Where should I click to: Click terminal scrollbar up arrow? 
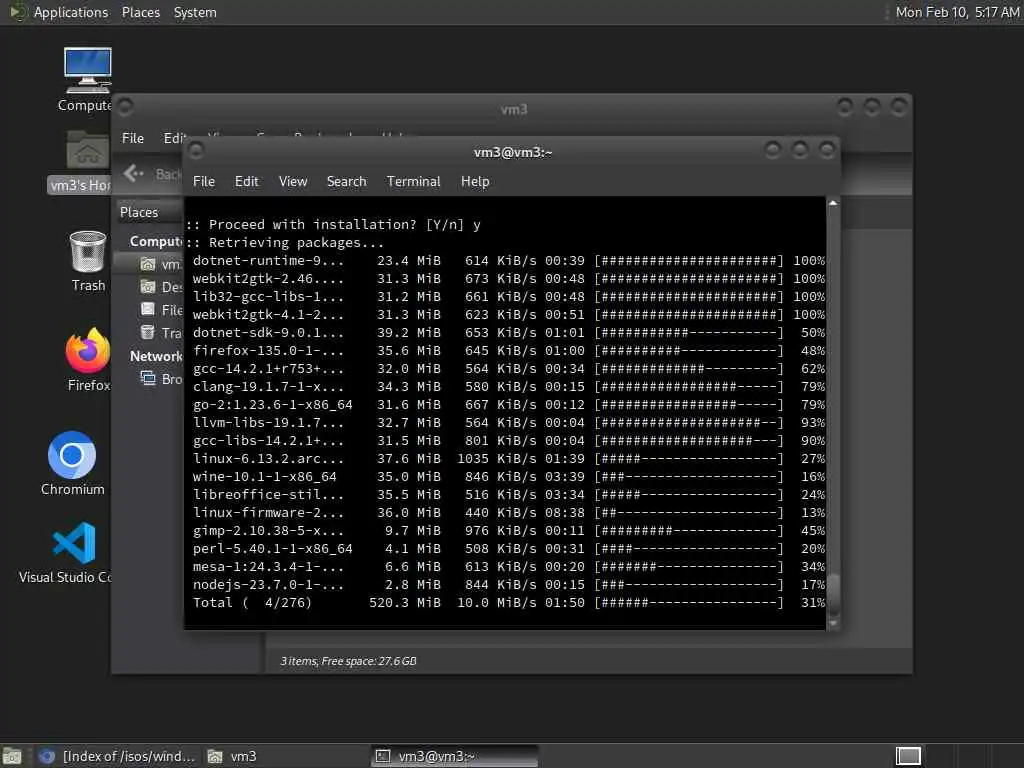click(833, 204)
